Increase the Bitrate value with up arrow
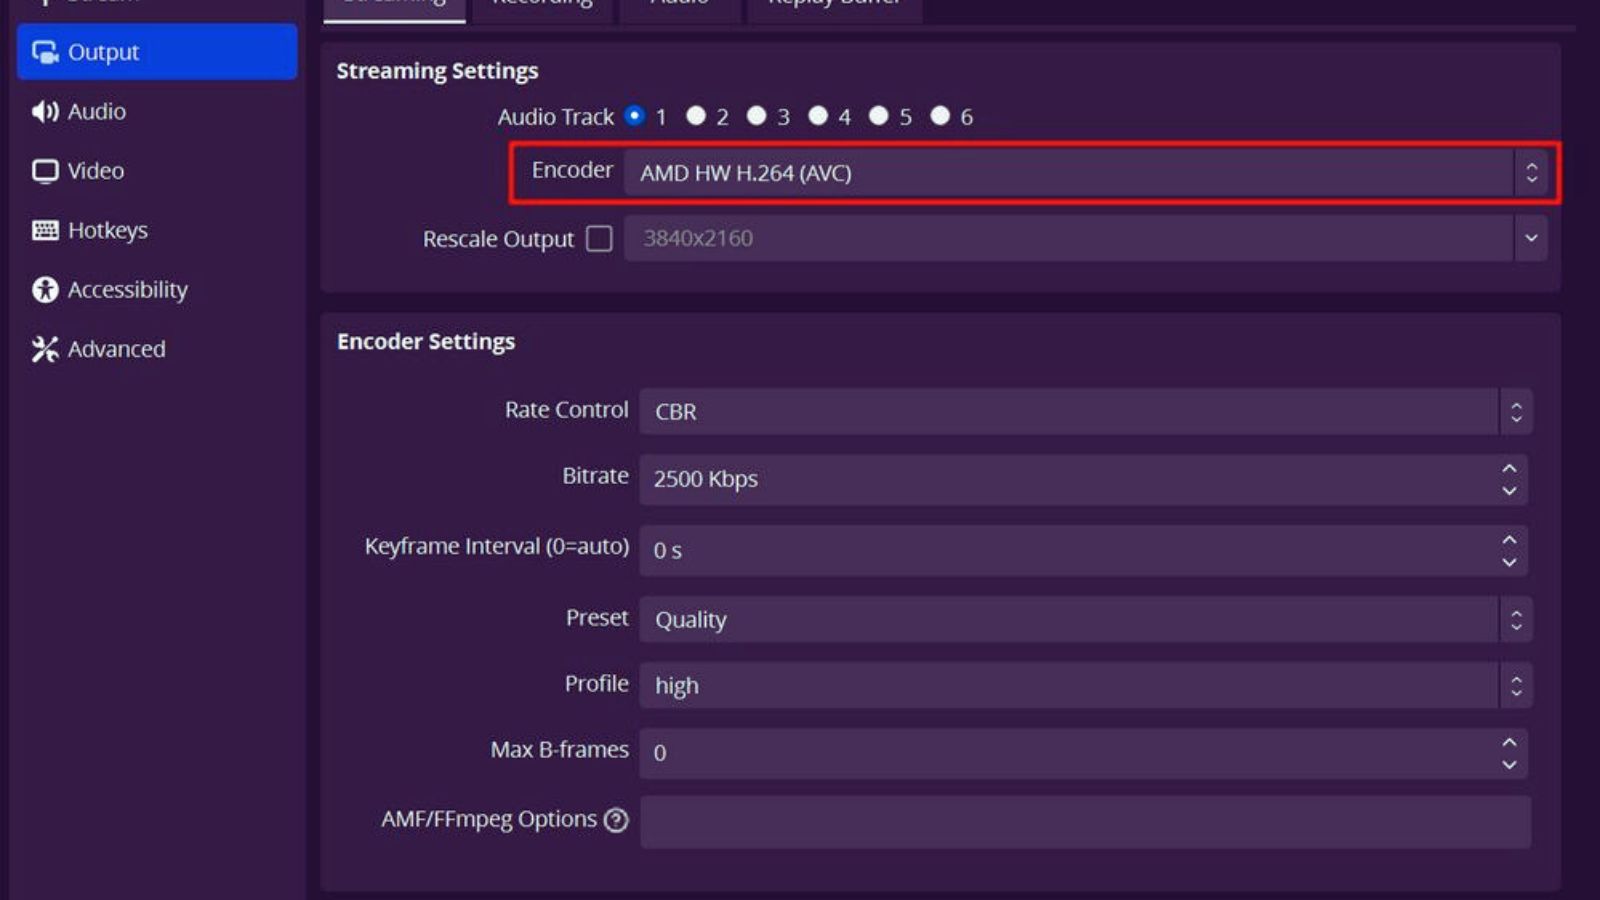 tap(1509, 468)
